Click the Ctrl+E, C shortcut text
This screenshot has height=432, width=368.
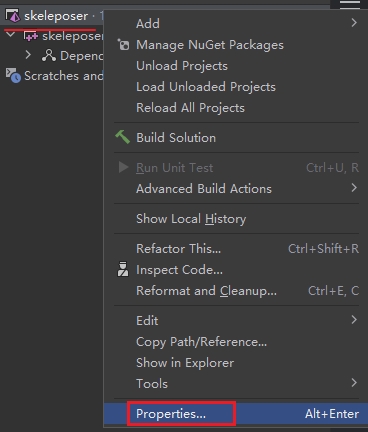point(333,291)
